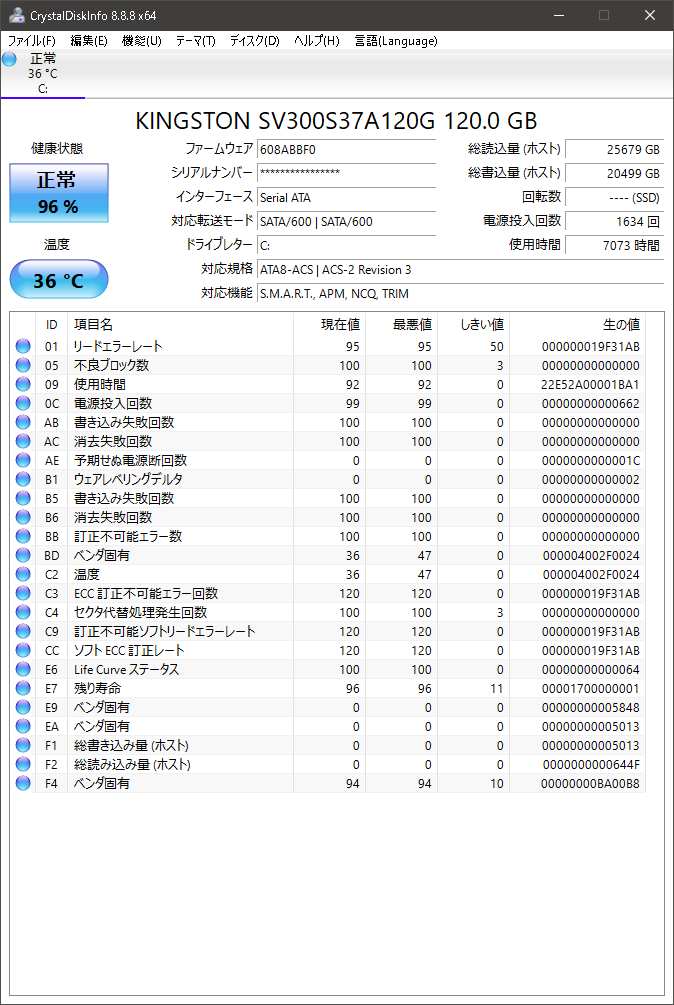Viewport: 674px width, 1005px height.
Task: Click status orb for 05 不良ブロック数
Action: 23,365
